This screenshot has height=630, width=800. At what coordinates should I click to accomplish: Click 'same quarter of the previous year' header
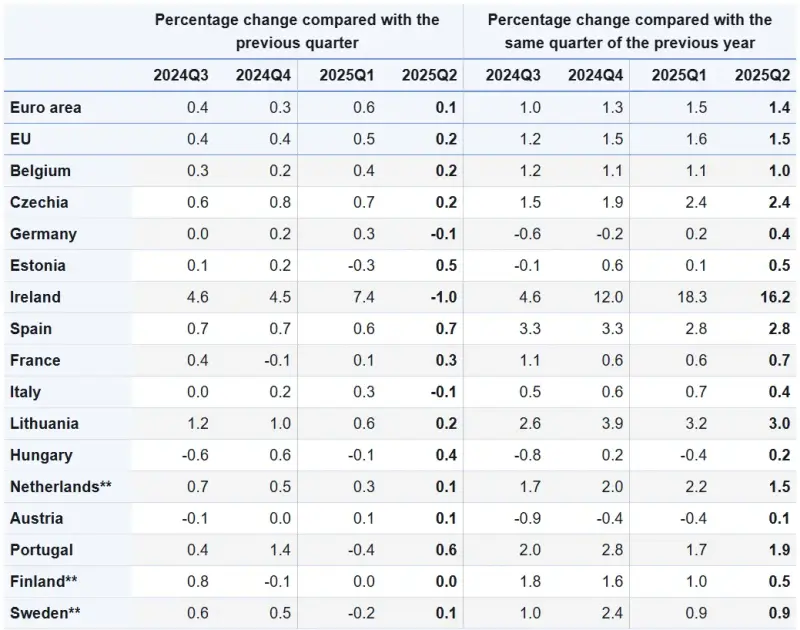[630, 31]
